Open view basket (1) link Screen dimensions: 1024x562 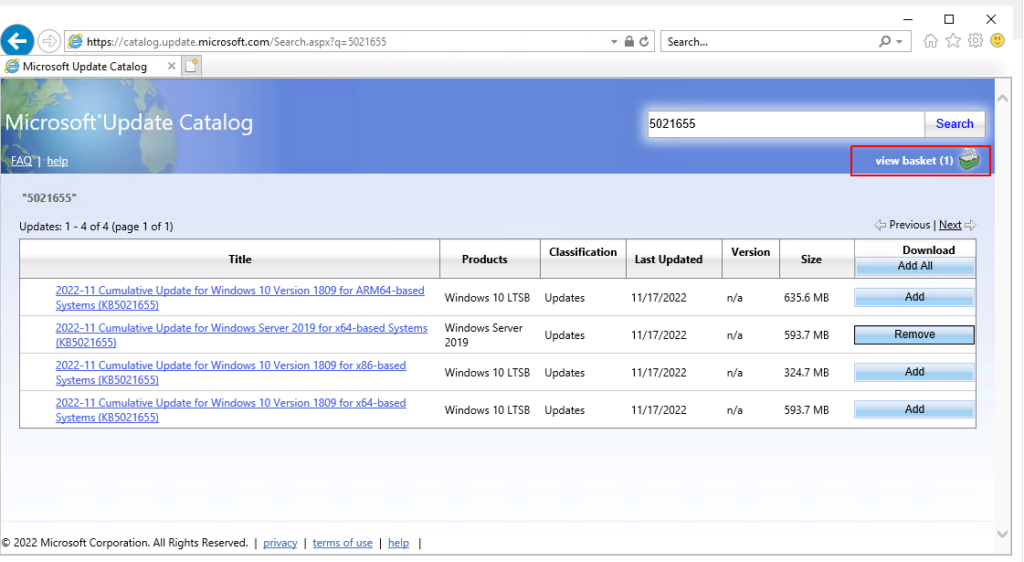point(914,161)
